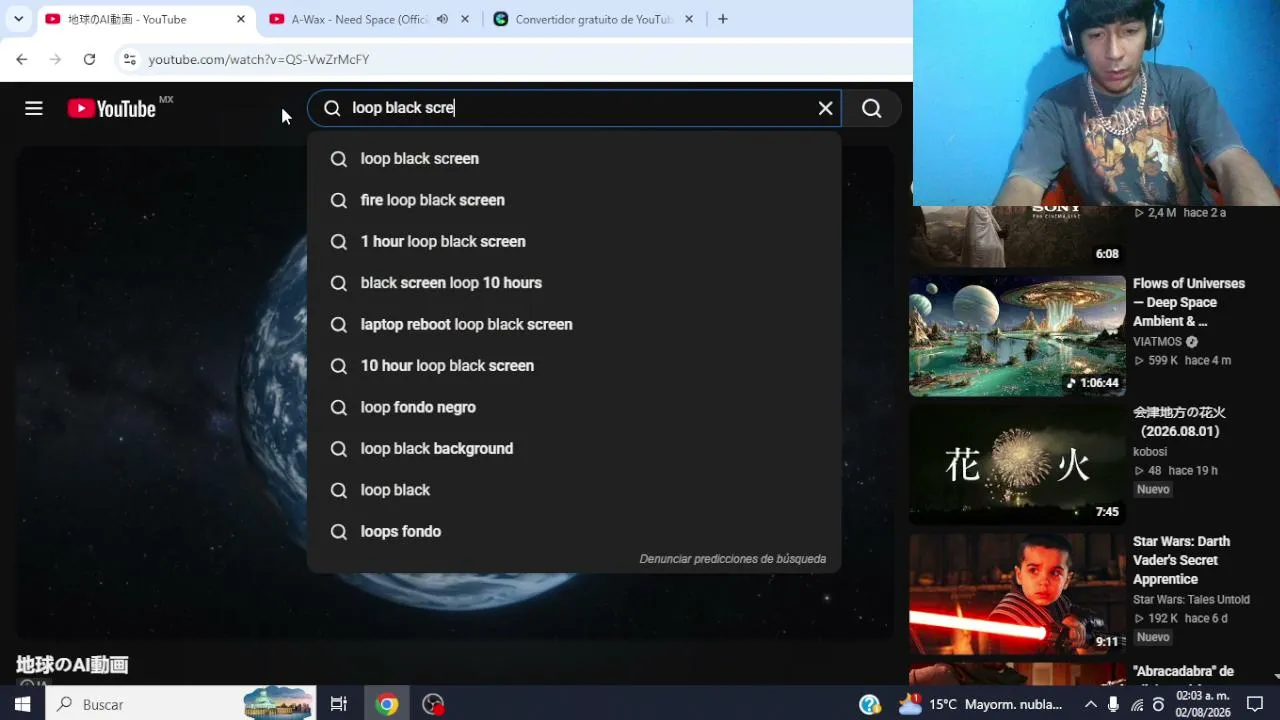
Task: Open a new browser tab
Action: (723, 19)
